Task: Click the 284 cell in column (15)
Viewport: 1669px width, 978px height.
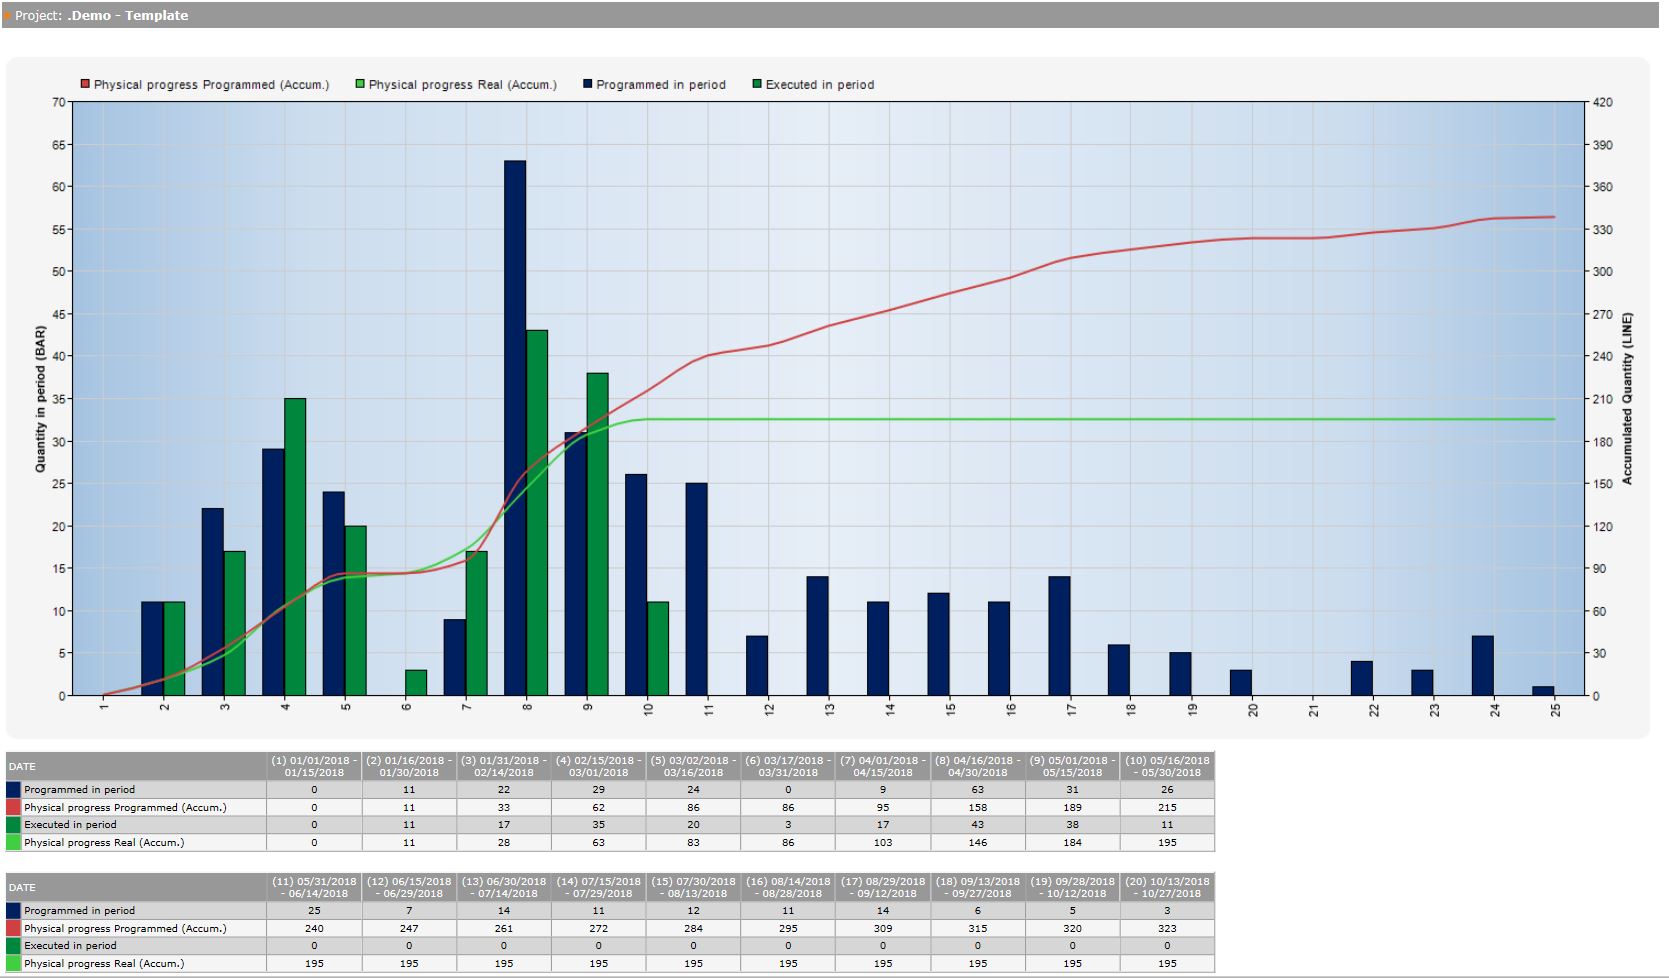Action: click(693, 928)
